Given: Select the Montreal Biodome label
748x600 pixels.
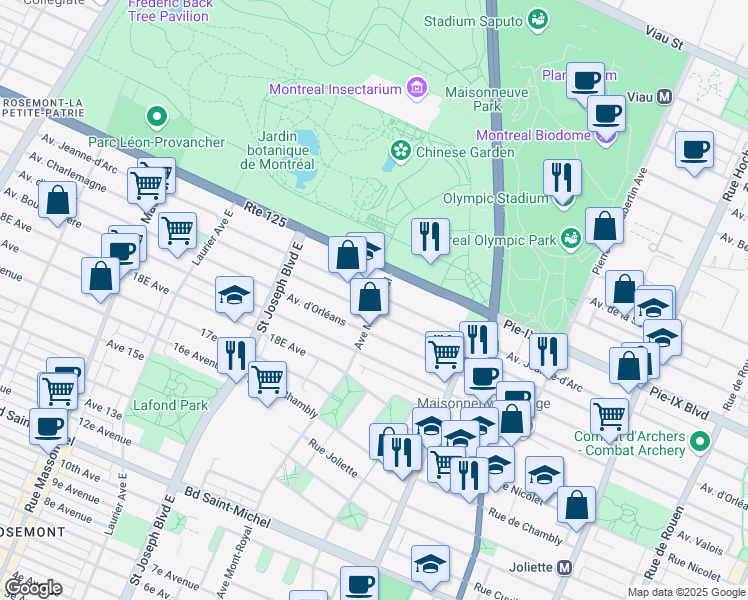Looking at the screenshot, I should click(533, 135).
